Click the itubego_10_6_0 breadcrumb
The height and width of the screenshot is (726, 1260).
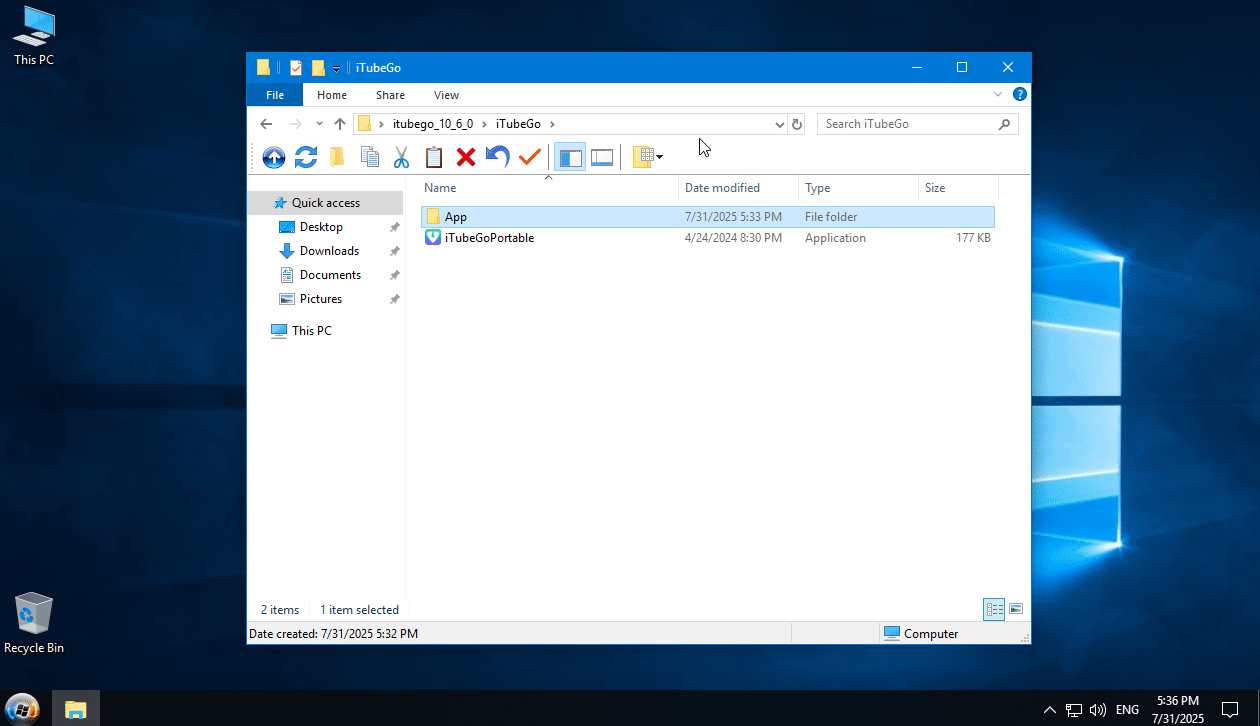coord(432,124)
